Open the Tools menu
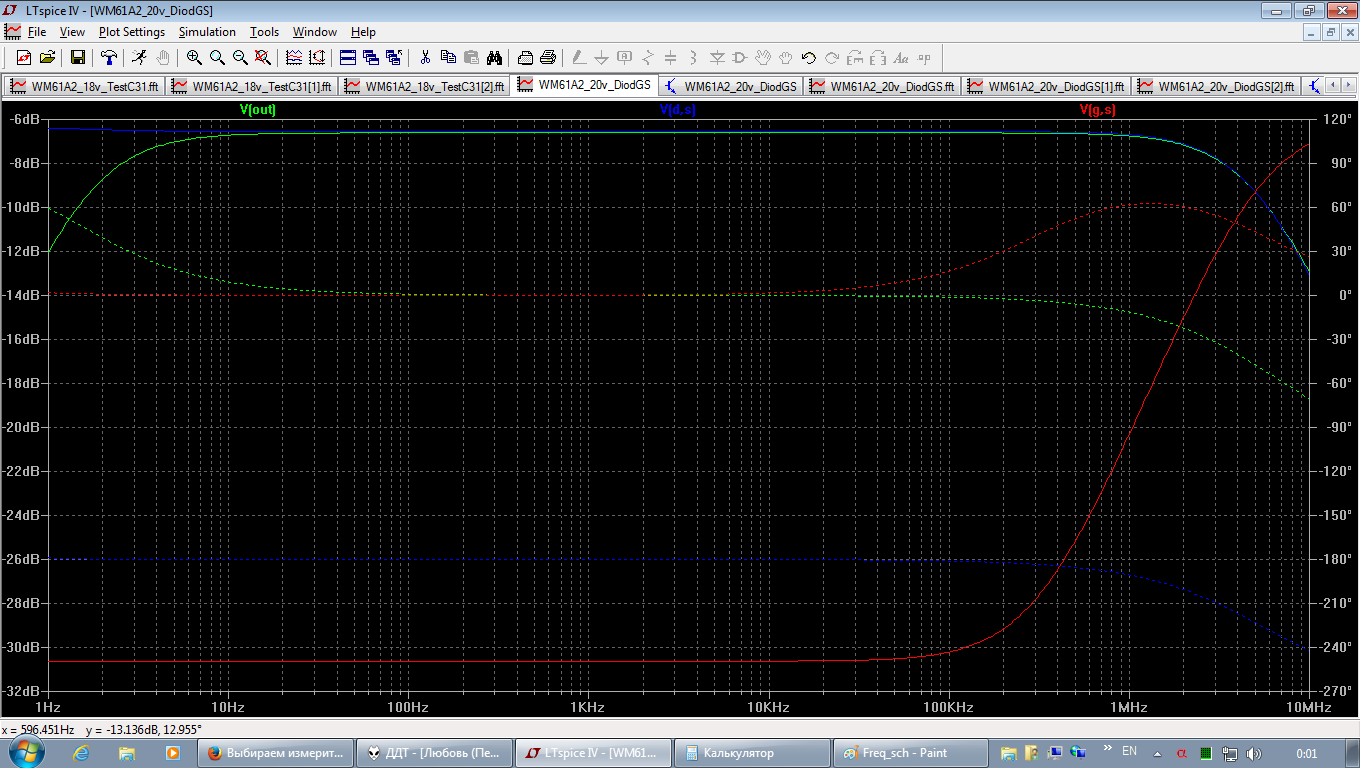The width and height of the screenshot is (1360, 768). tap(264, 32)
